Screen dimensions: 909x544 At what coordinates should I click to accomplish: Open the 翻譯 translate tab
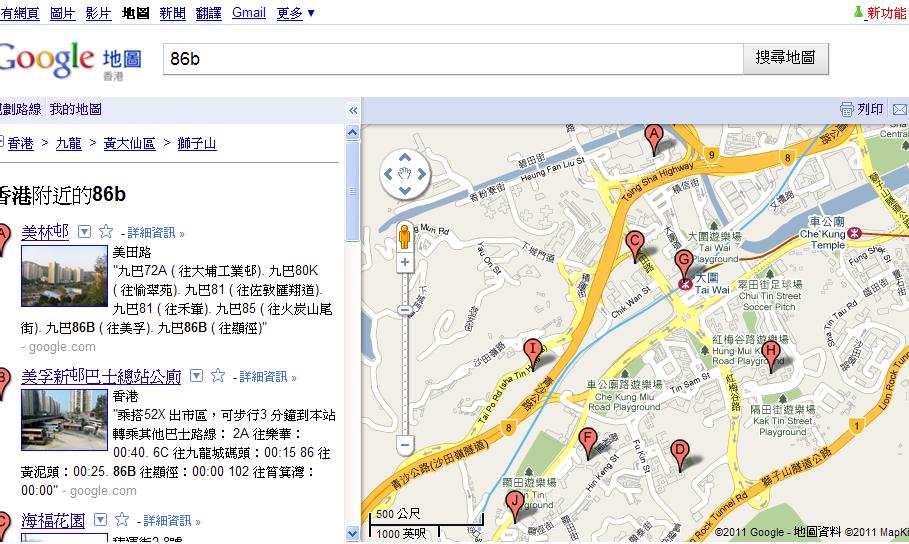(x=209, y=13)
